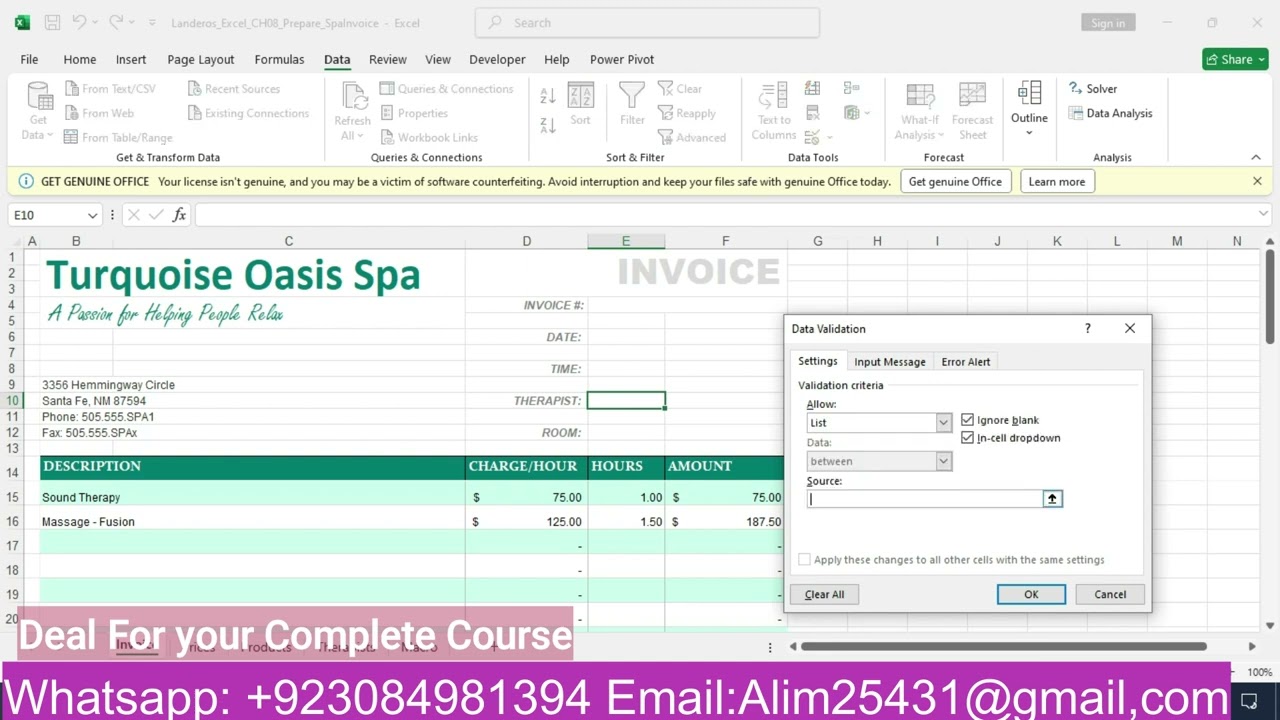
Task: Open Data Validation dropdown arrow in ribbon
Action: point(830,137)
